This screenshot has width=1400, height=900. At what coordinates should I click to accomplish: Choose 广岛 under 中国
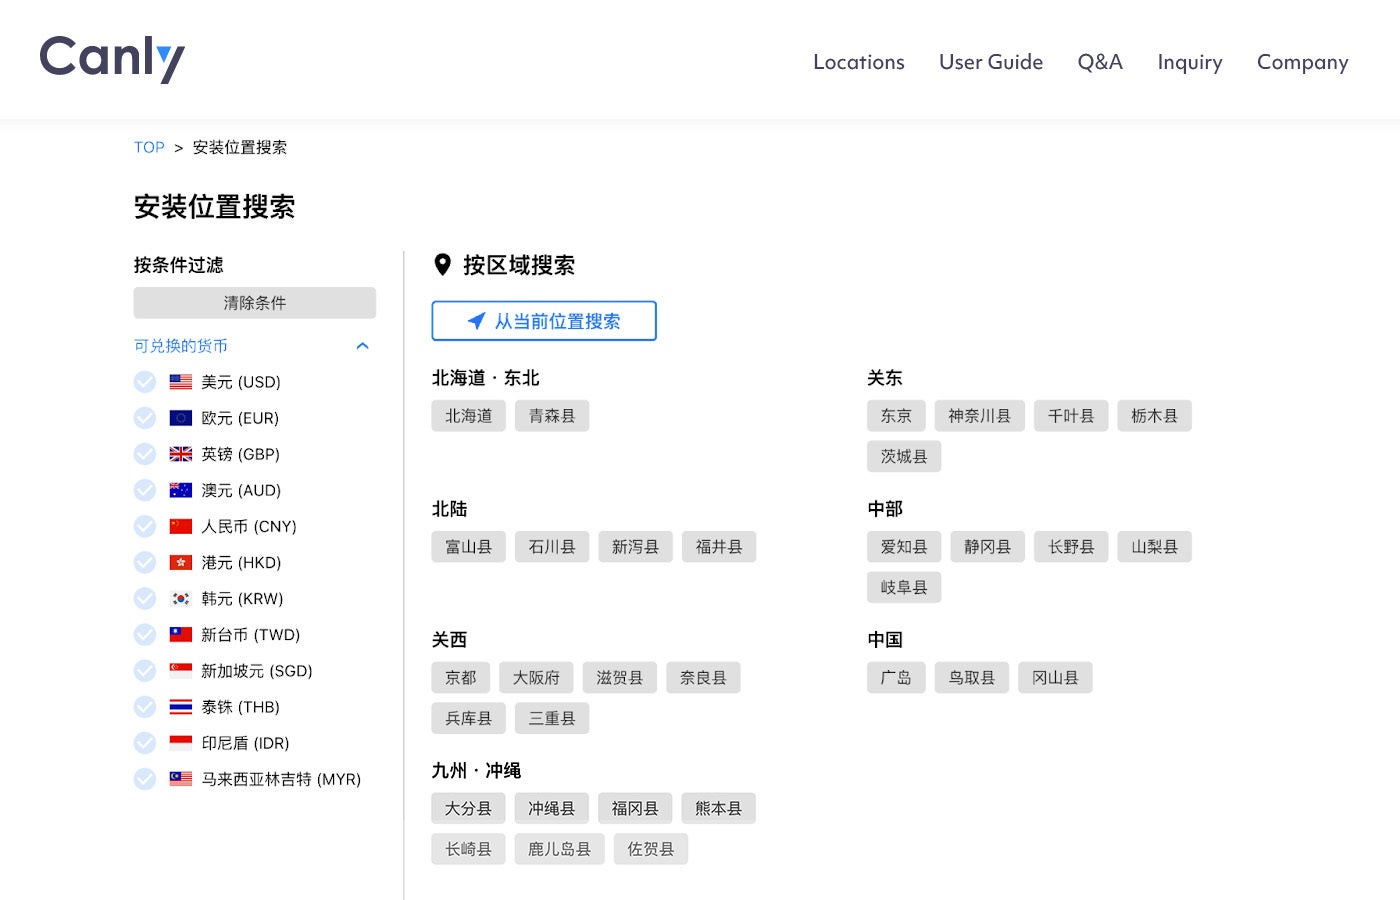pyautogui.click(x=896, y=678)
